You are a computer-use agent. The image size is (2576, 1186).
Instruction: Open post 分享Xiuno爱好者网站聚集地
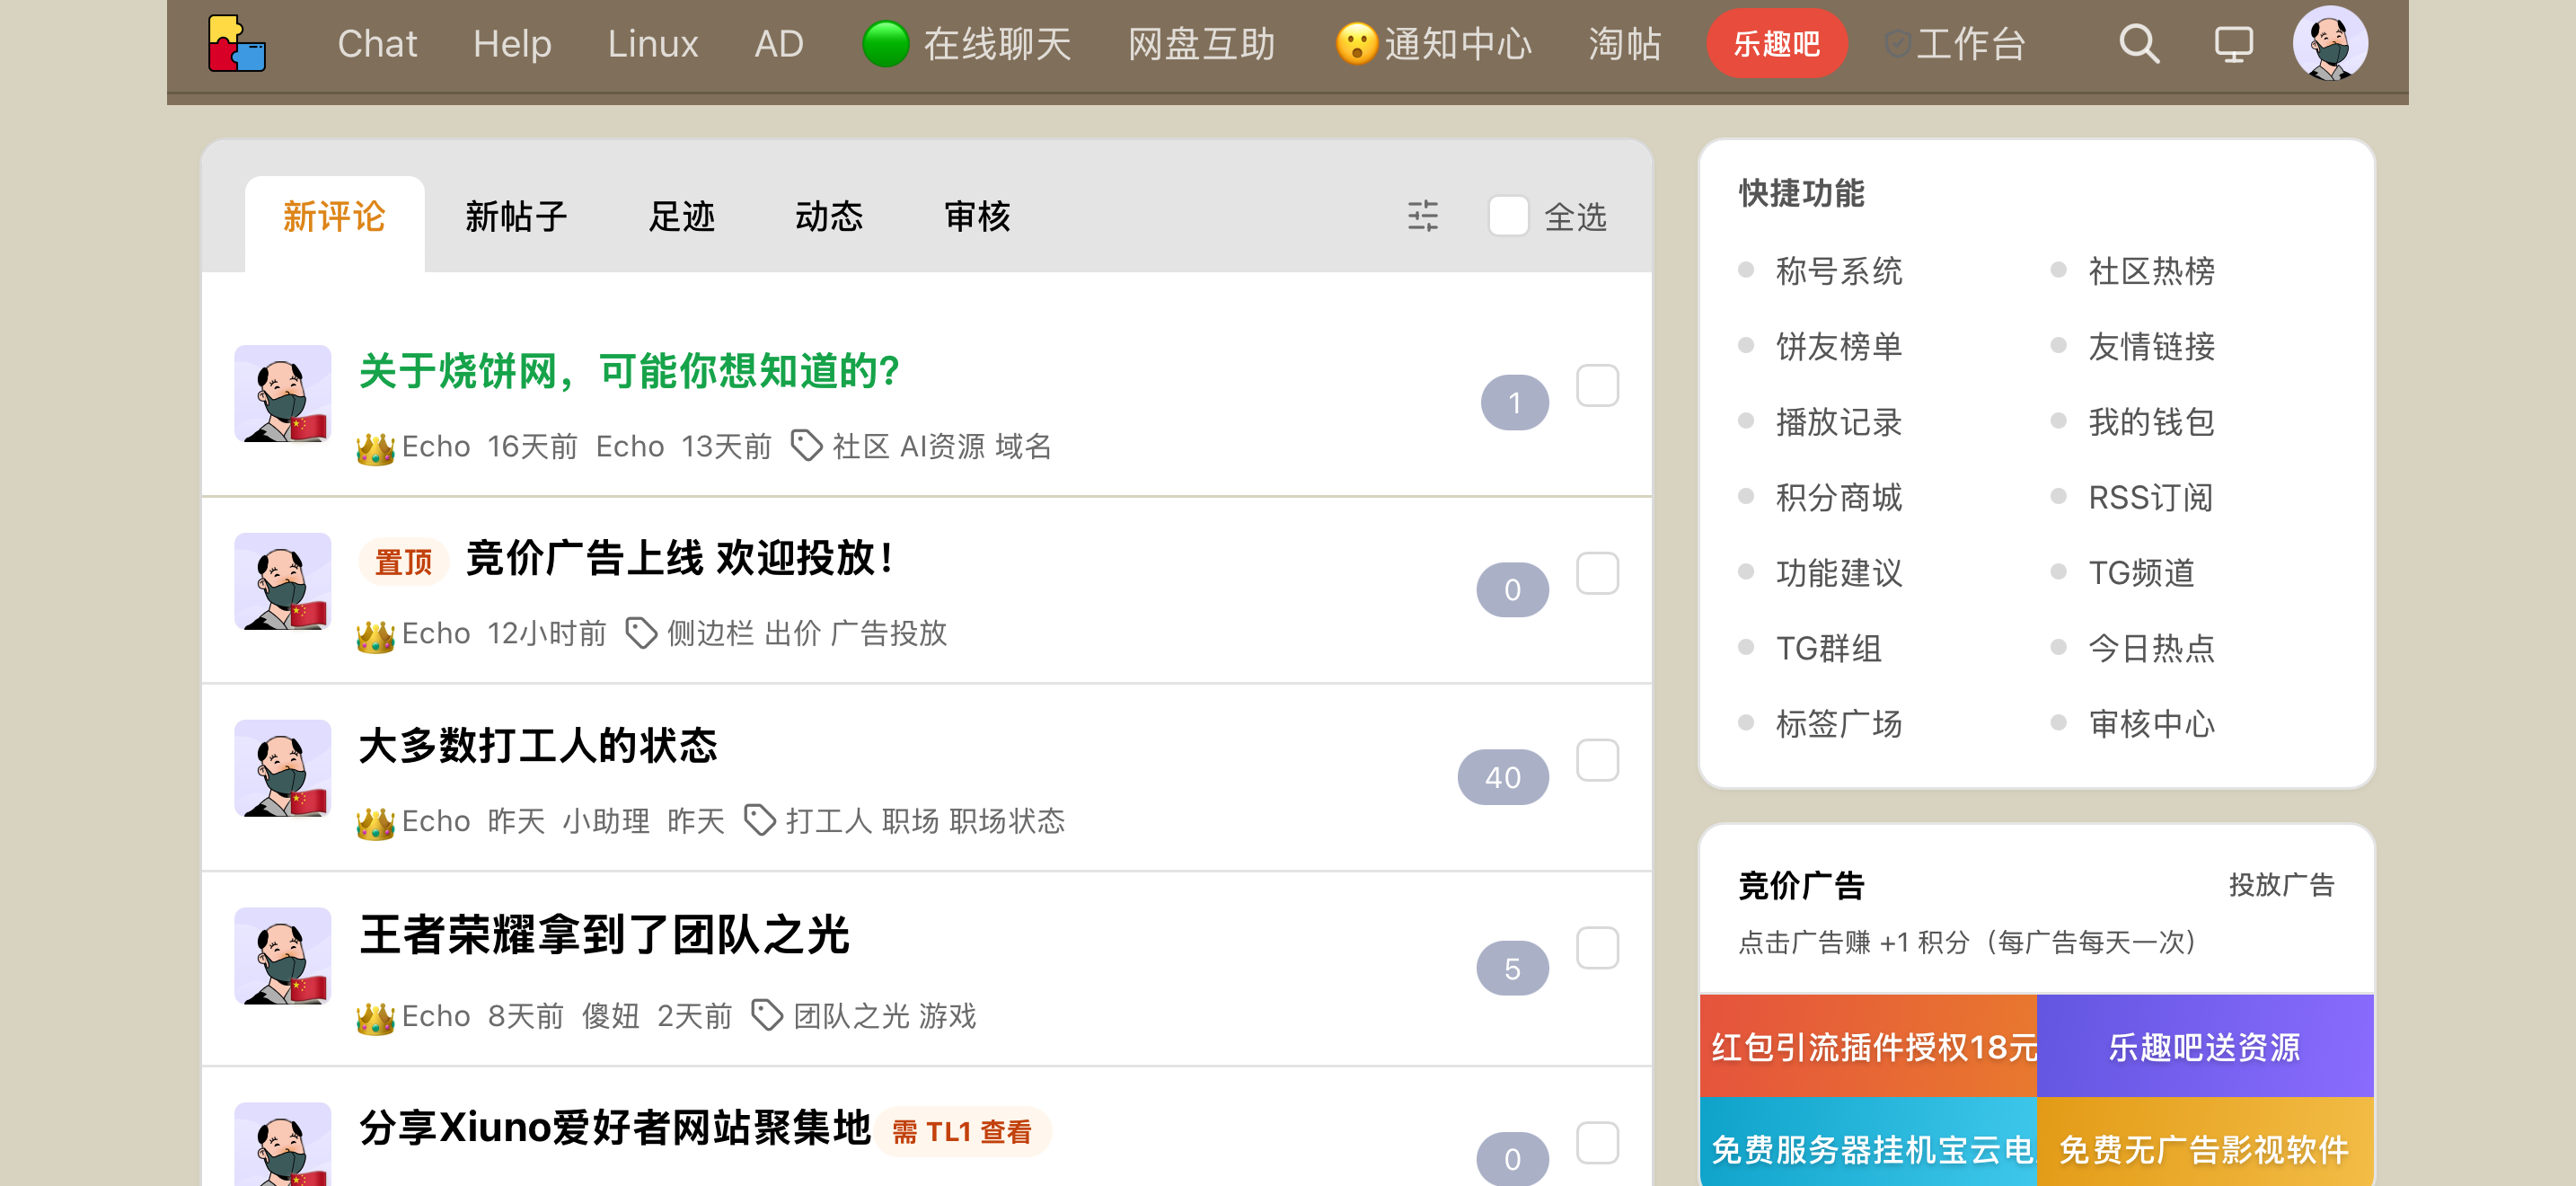pos(615,1128)
